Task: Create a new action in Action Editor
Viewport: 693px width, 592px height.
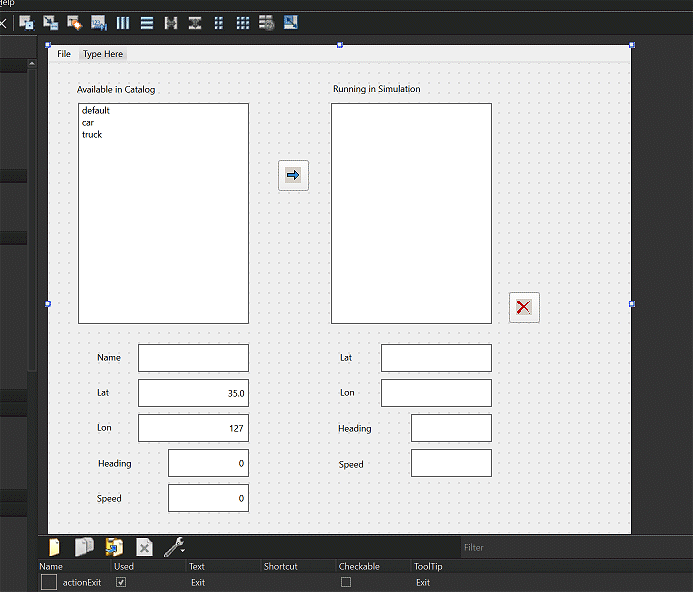Action: 54,547
